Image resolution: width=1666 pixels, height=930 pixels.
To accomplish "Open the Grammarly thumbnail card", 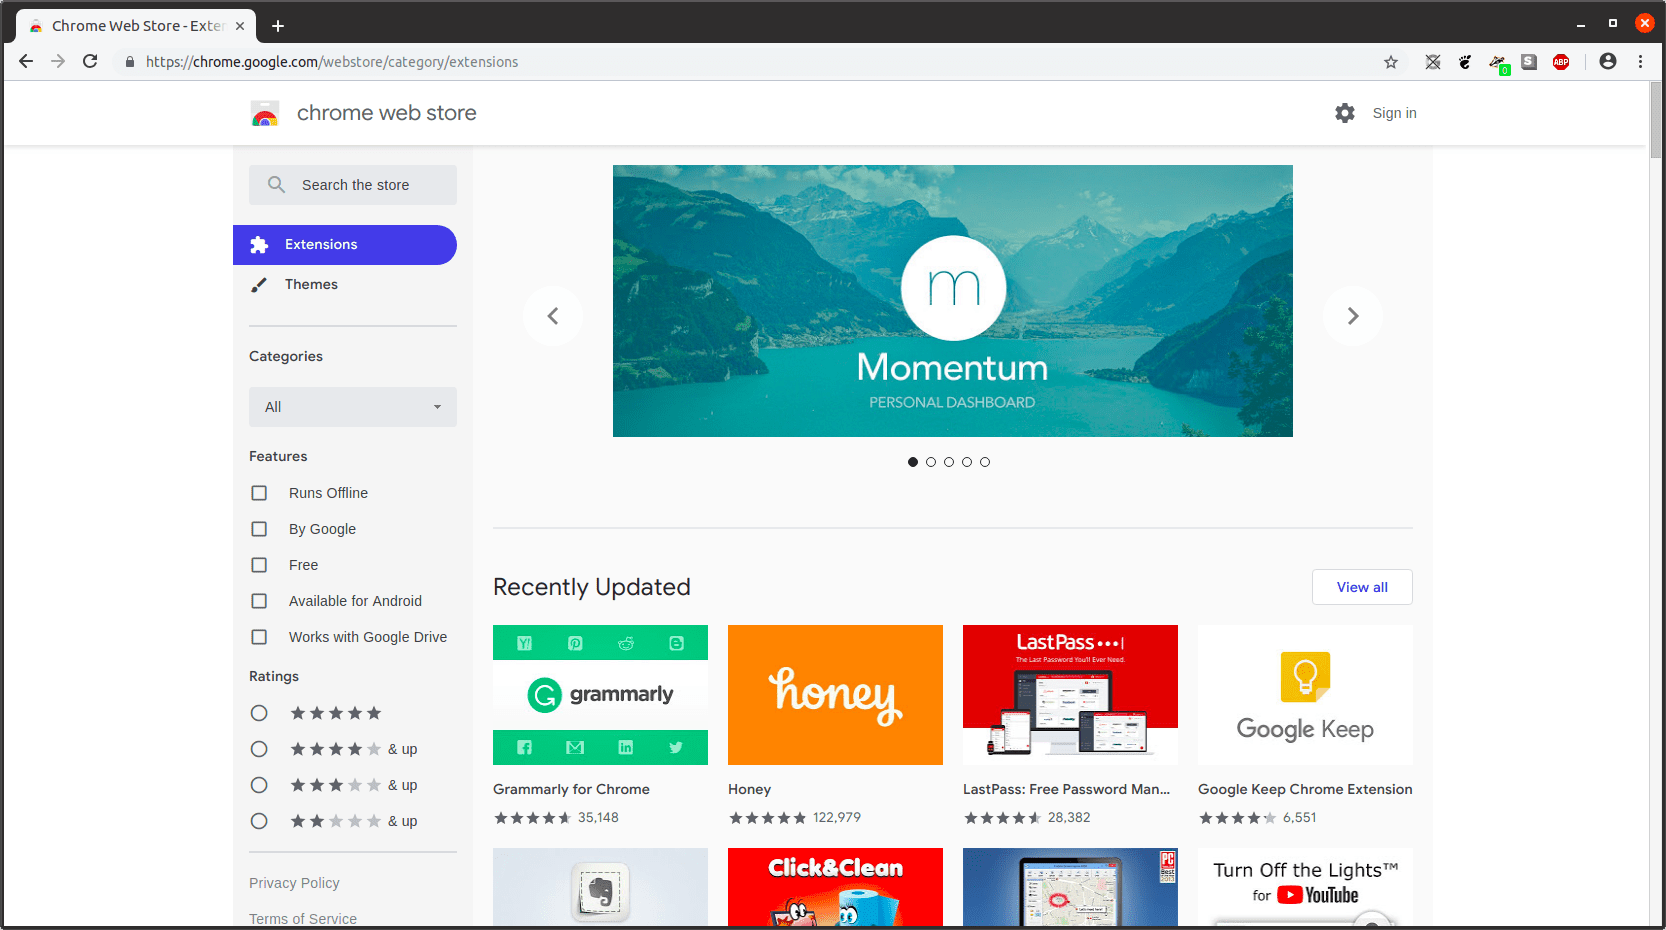I will [600, 695].
